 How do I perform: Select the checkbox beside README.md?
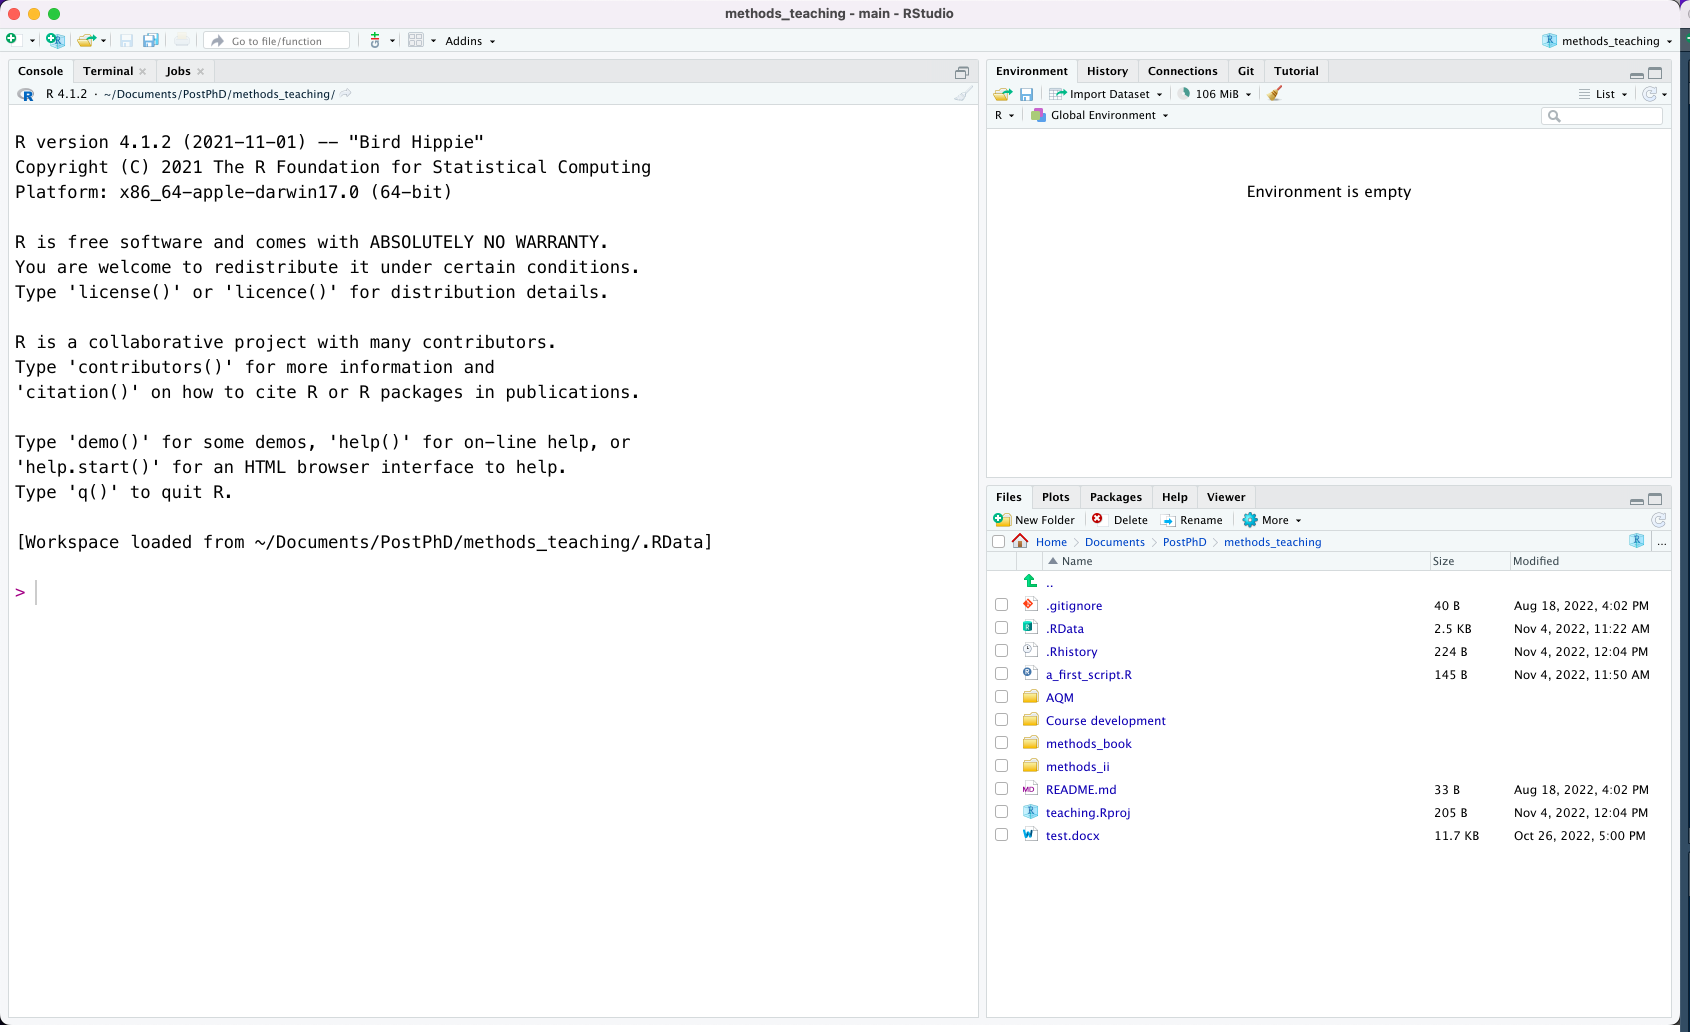pyautogui.click(x=1000, y=788)
